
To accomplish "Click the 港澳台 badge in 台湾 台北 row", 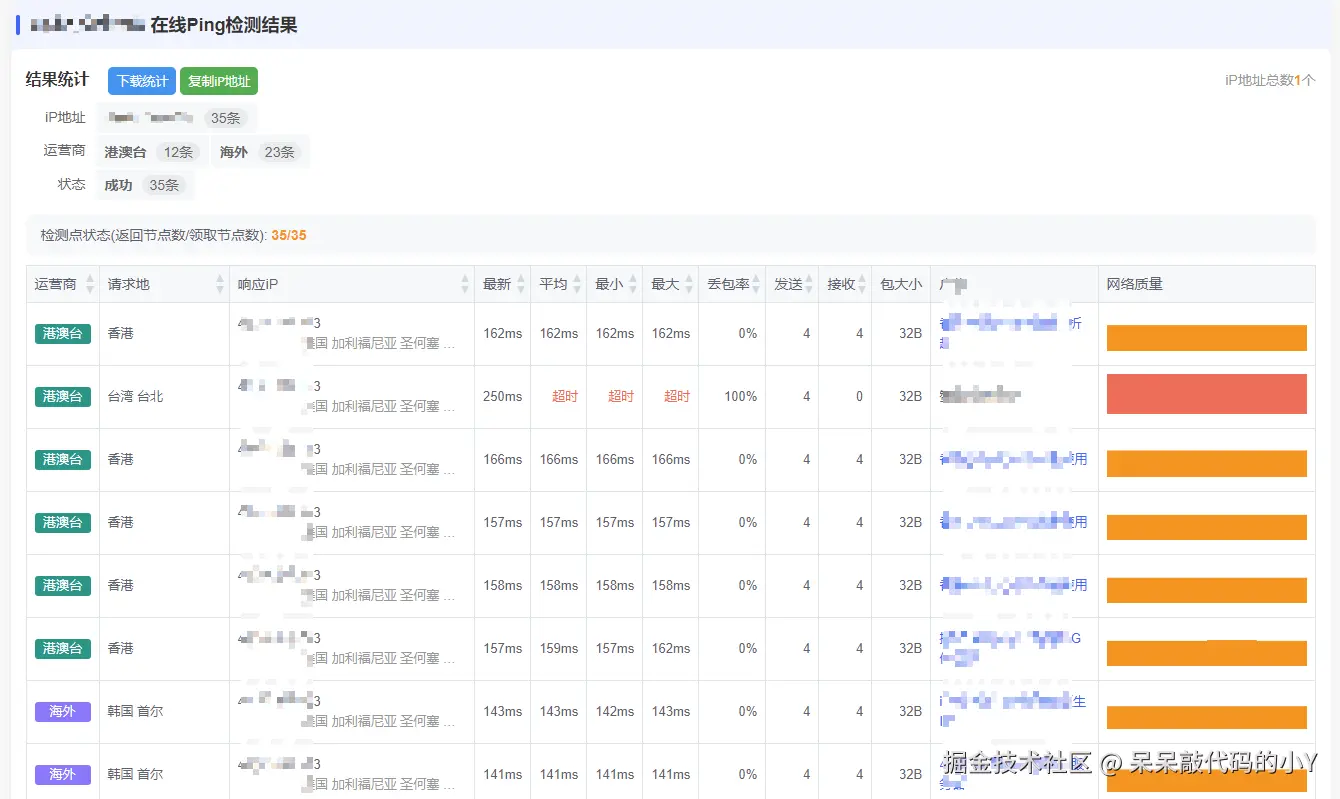I will 62,396.
